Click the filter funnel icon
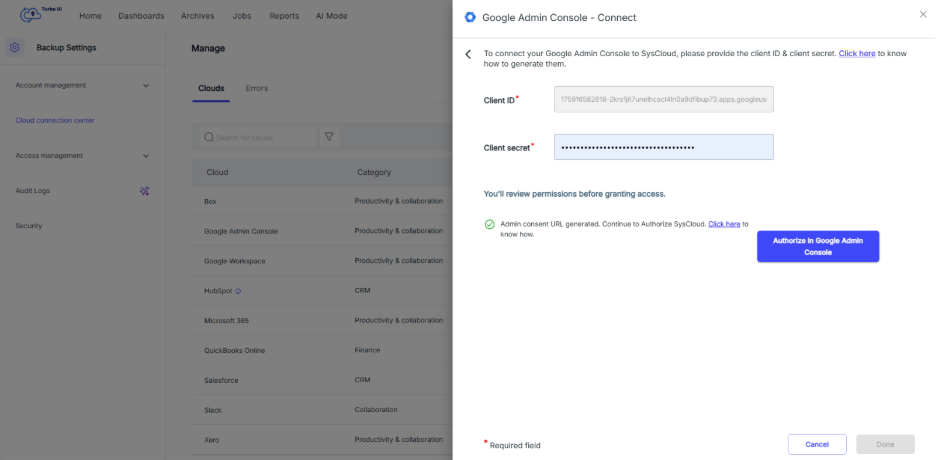The width and height of the screenshot is (936, 460). 328,137
